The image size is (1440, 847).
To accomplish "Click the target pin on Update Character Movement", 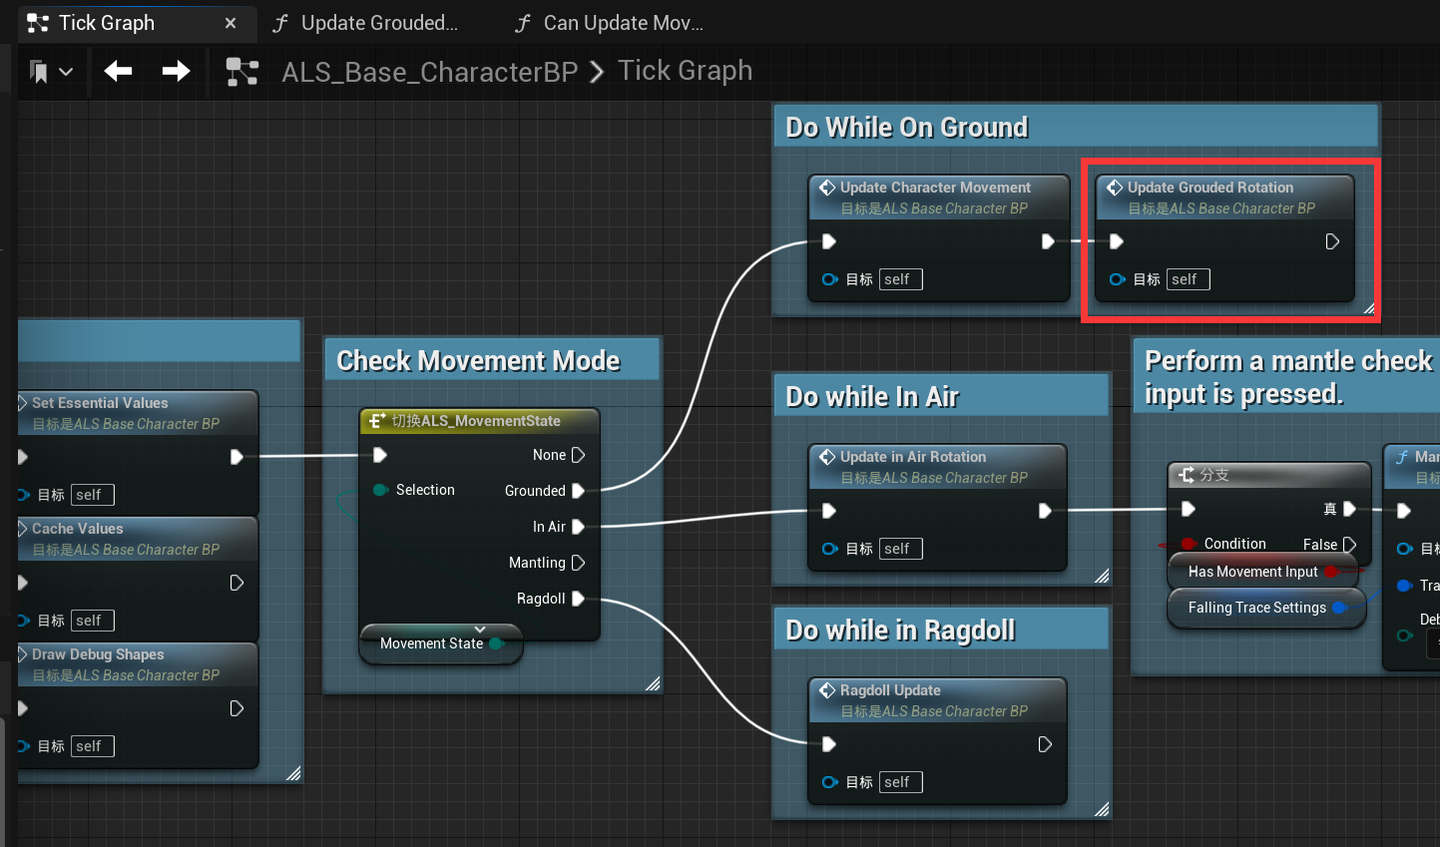I will pos(830,279).
